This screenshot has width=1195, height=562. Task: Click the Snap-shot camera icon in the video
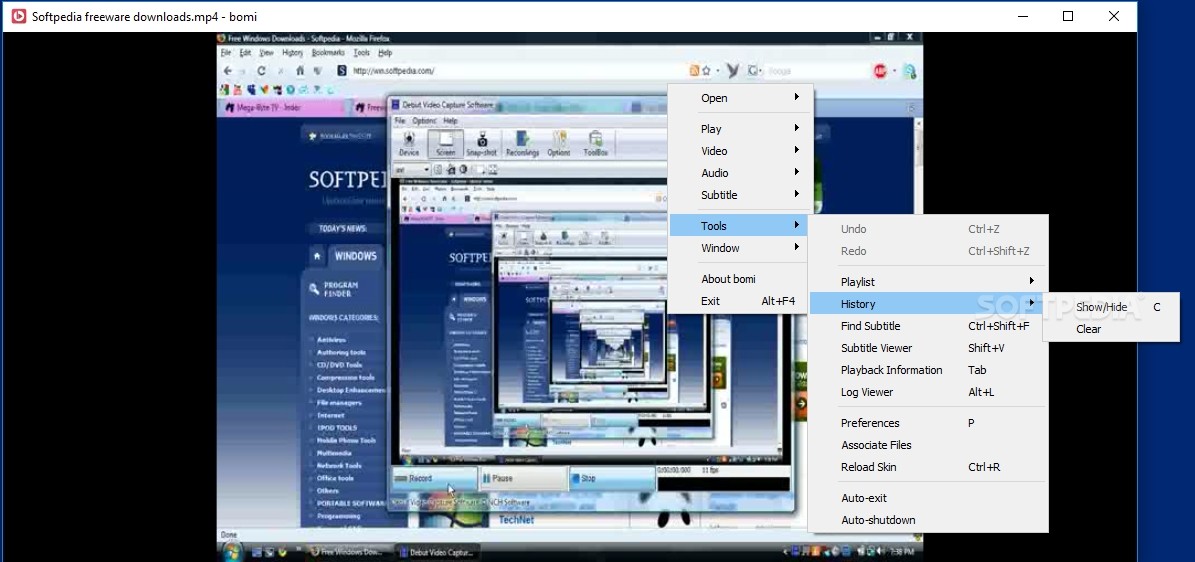coord(482,143)
